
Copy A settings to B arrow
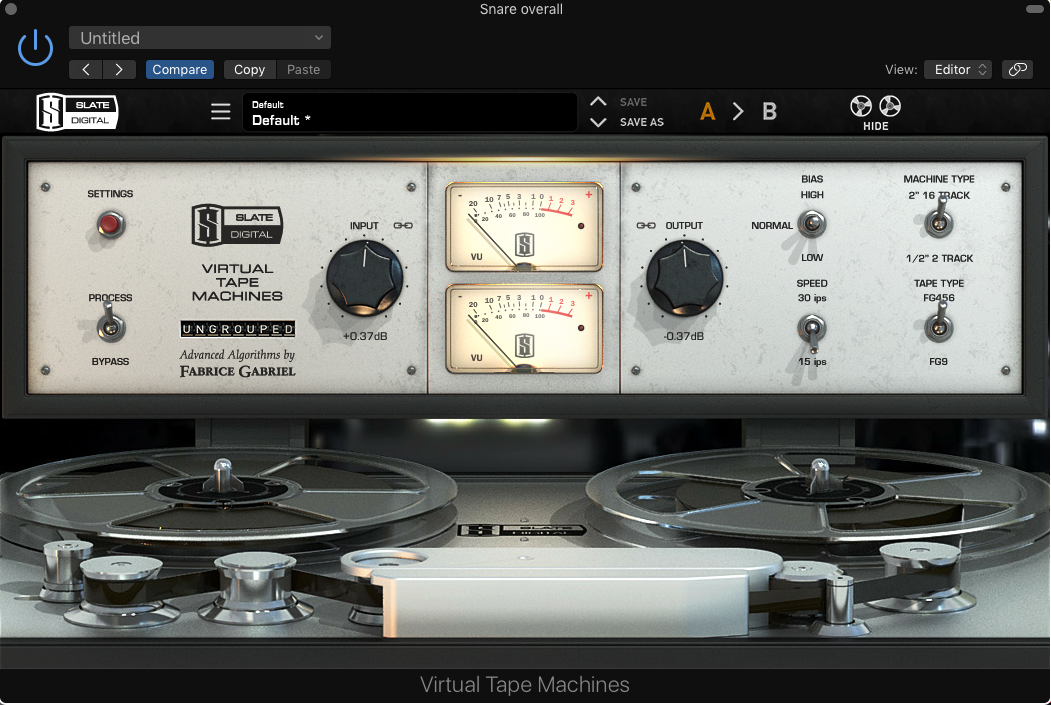coord(738,112)
